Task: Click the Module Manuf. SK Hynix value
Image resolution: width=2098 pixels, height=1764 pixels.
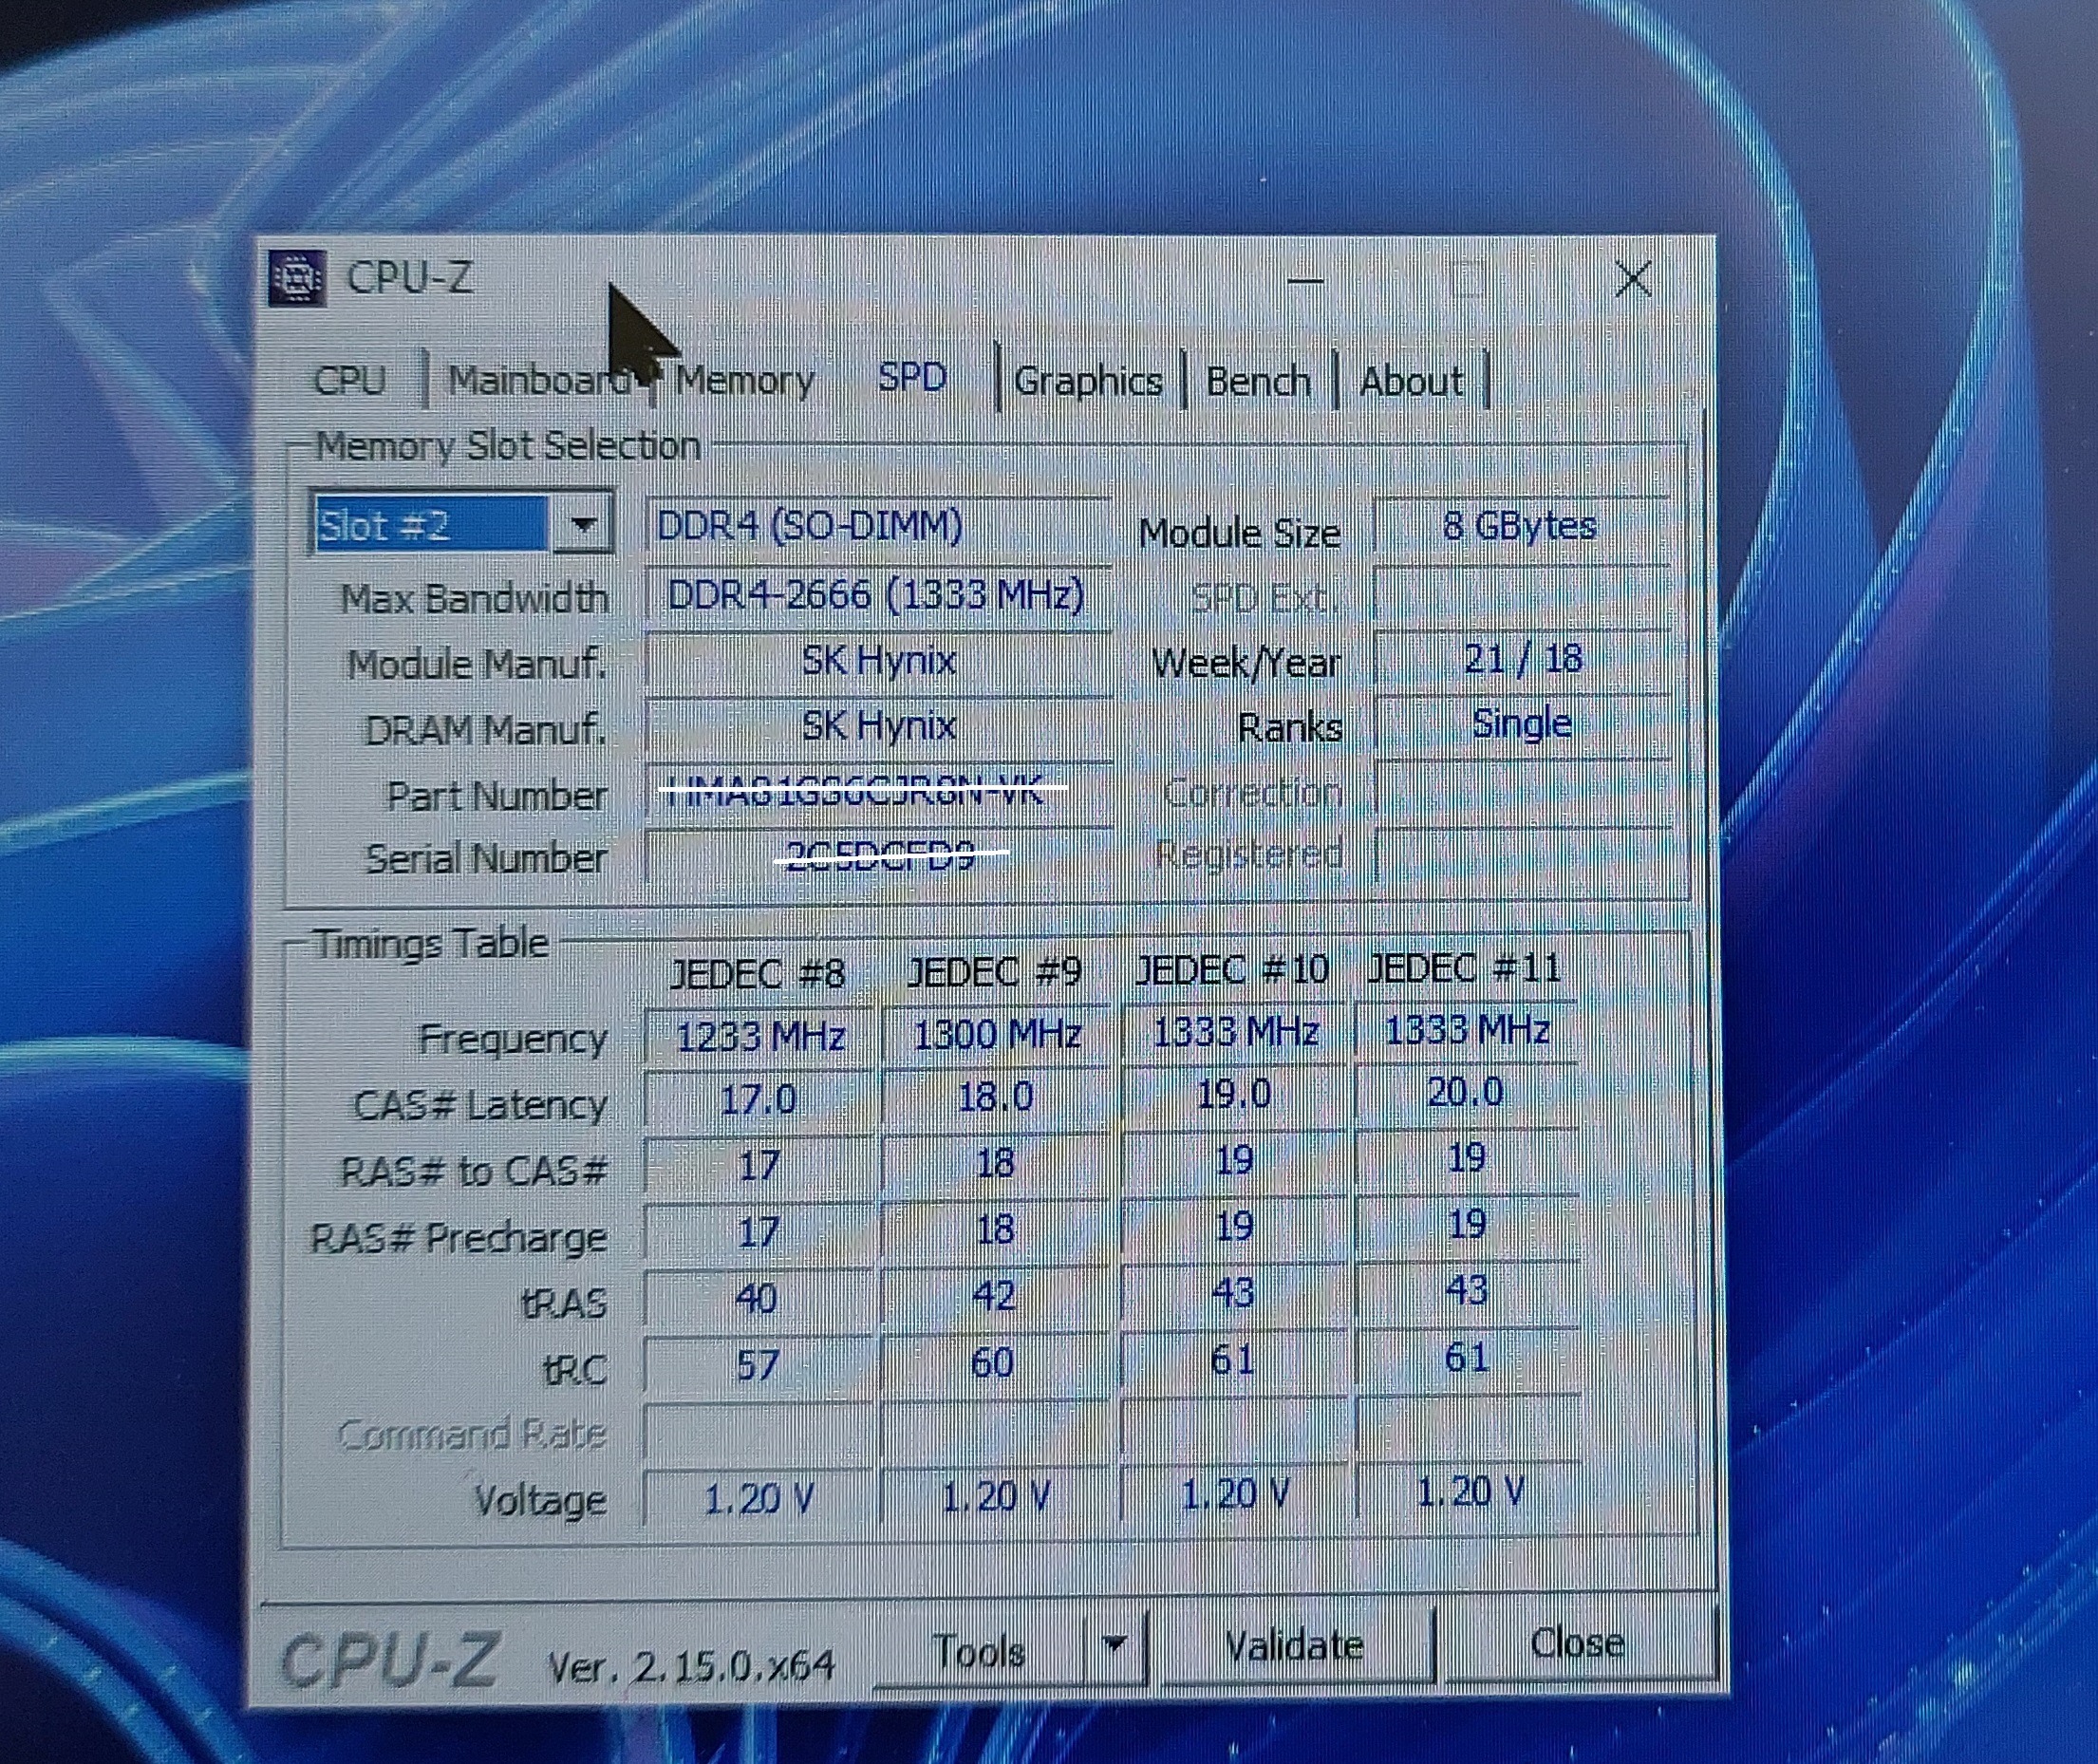Action: (x=878, y=661)
